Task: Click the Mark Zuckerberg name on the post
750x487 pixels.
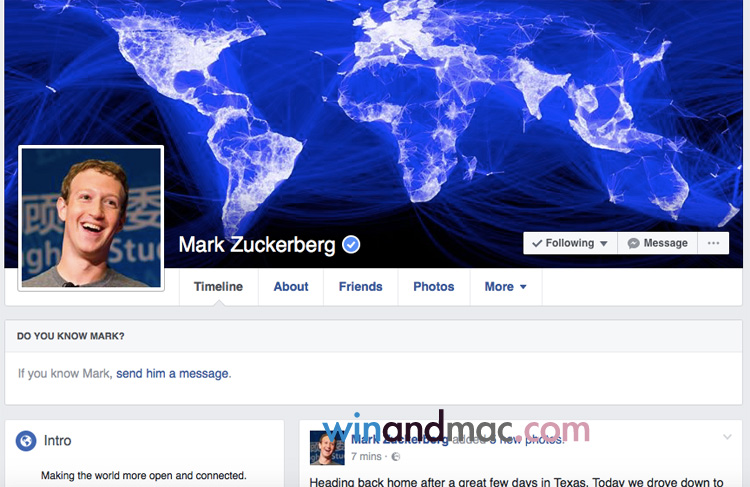Action: [400, 439]
